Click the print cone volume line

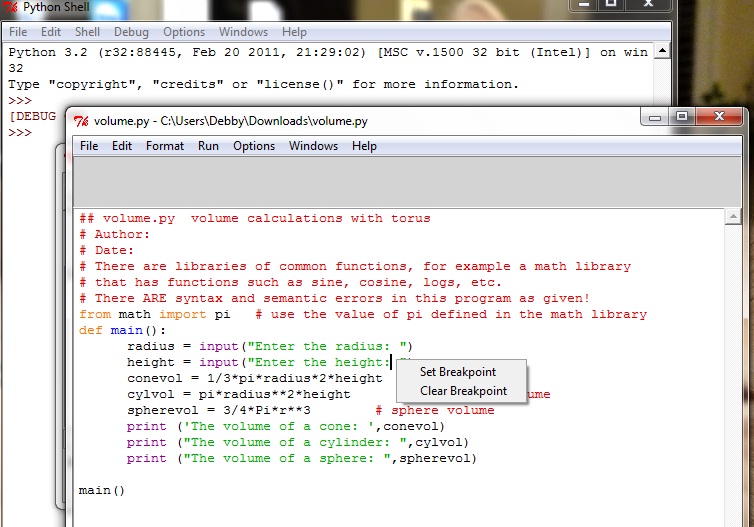[286, 427]
